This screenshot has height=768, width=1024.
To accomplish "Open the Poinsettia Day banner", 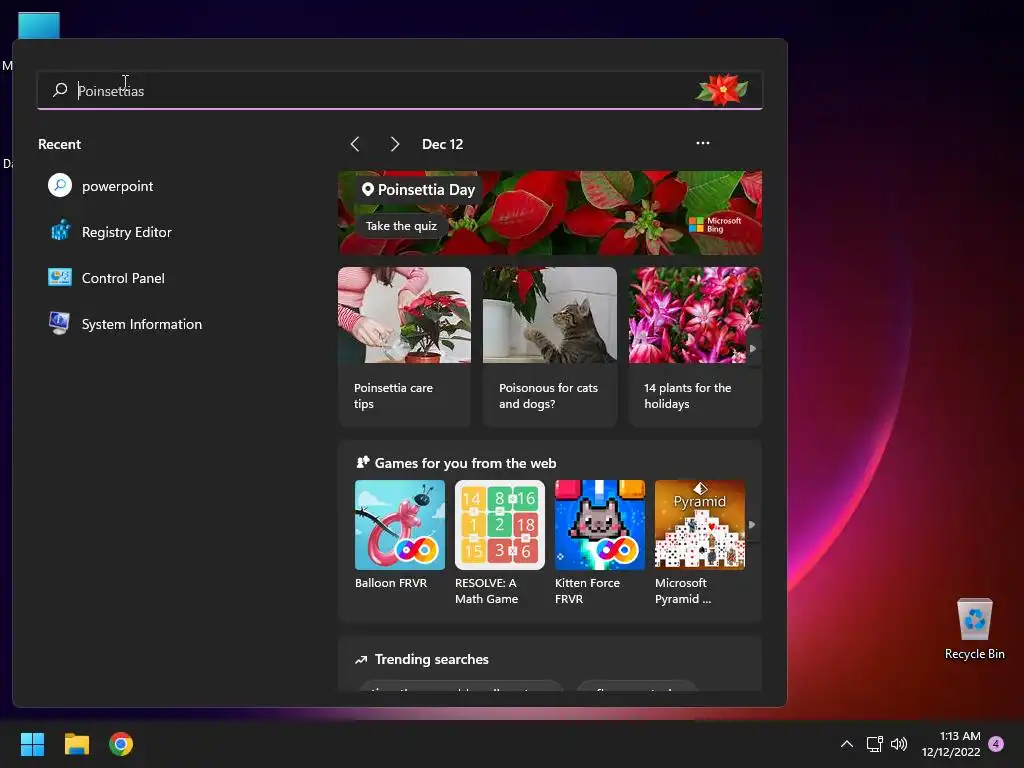I will [x=550, y=213].
